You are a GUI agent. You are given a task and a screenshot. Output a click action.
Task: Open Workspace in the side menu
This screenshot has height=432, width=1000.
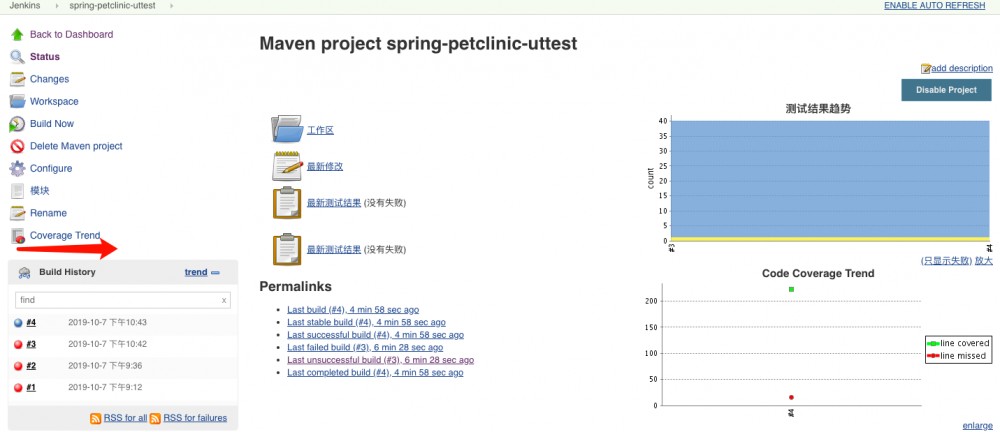pyautogui.click(x=54, y=101)
